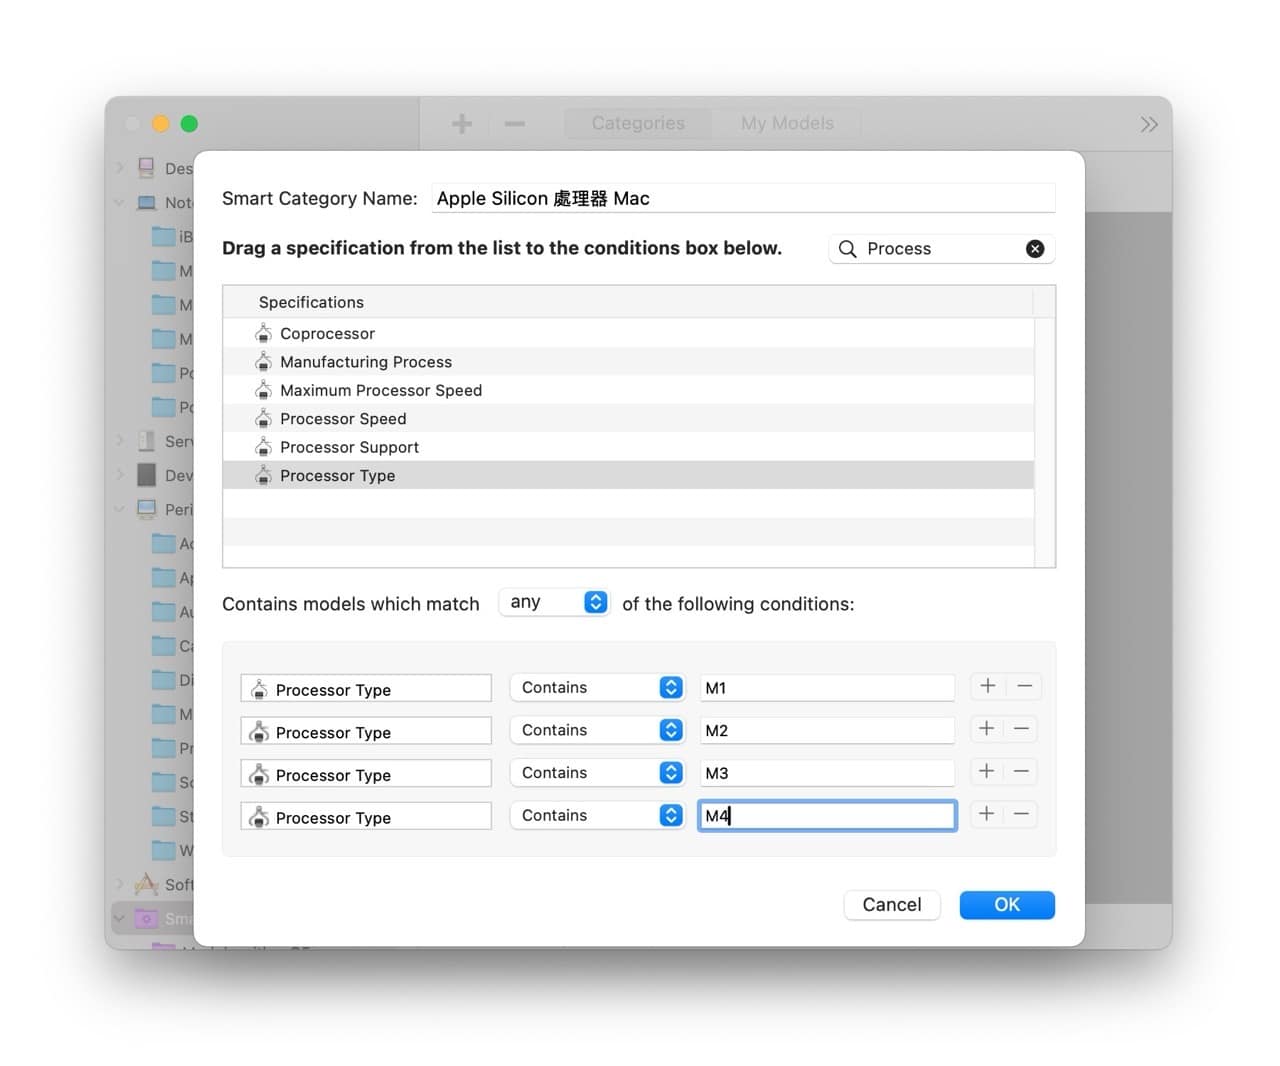This screenshot has height=1066, width=1280.
Task: Click the Process search field
Action: pyautogui.click(x=942, y=249)
